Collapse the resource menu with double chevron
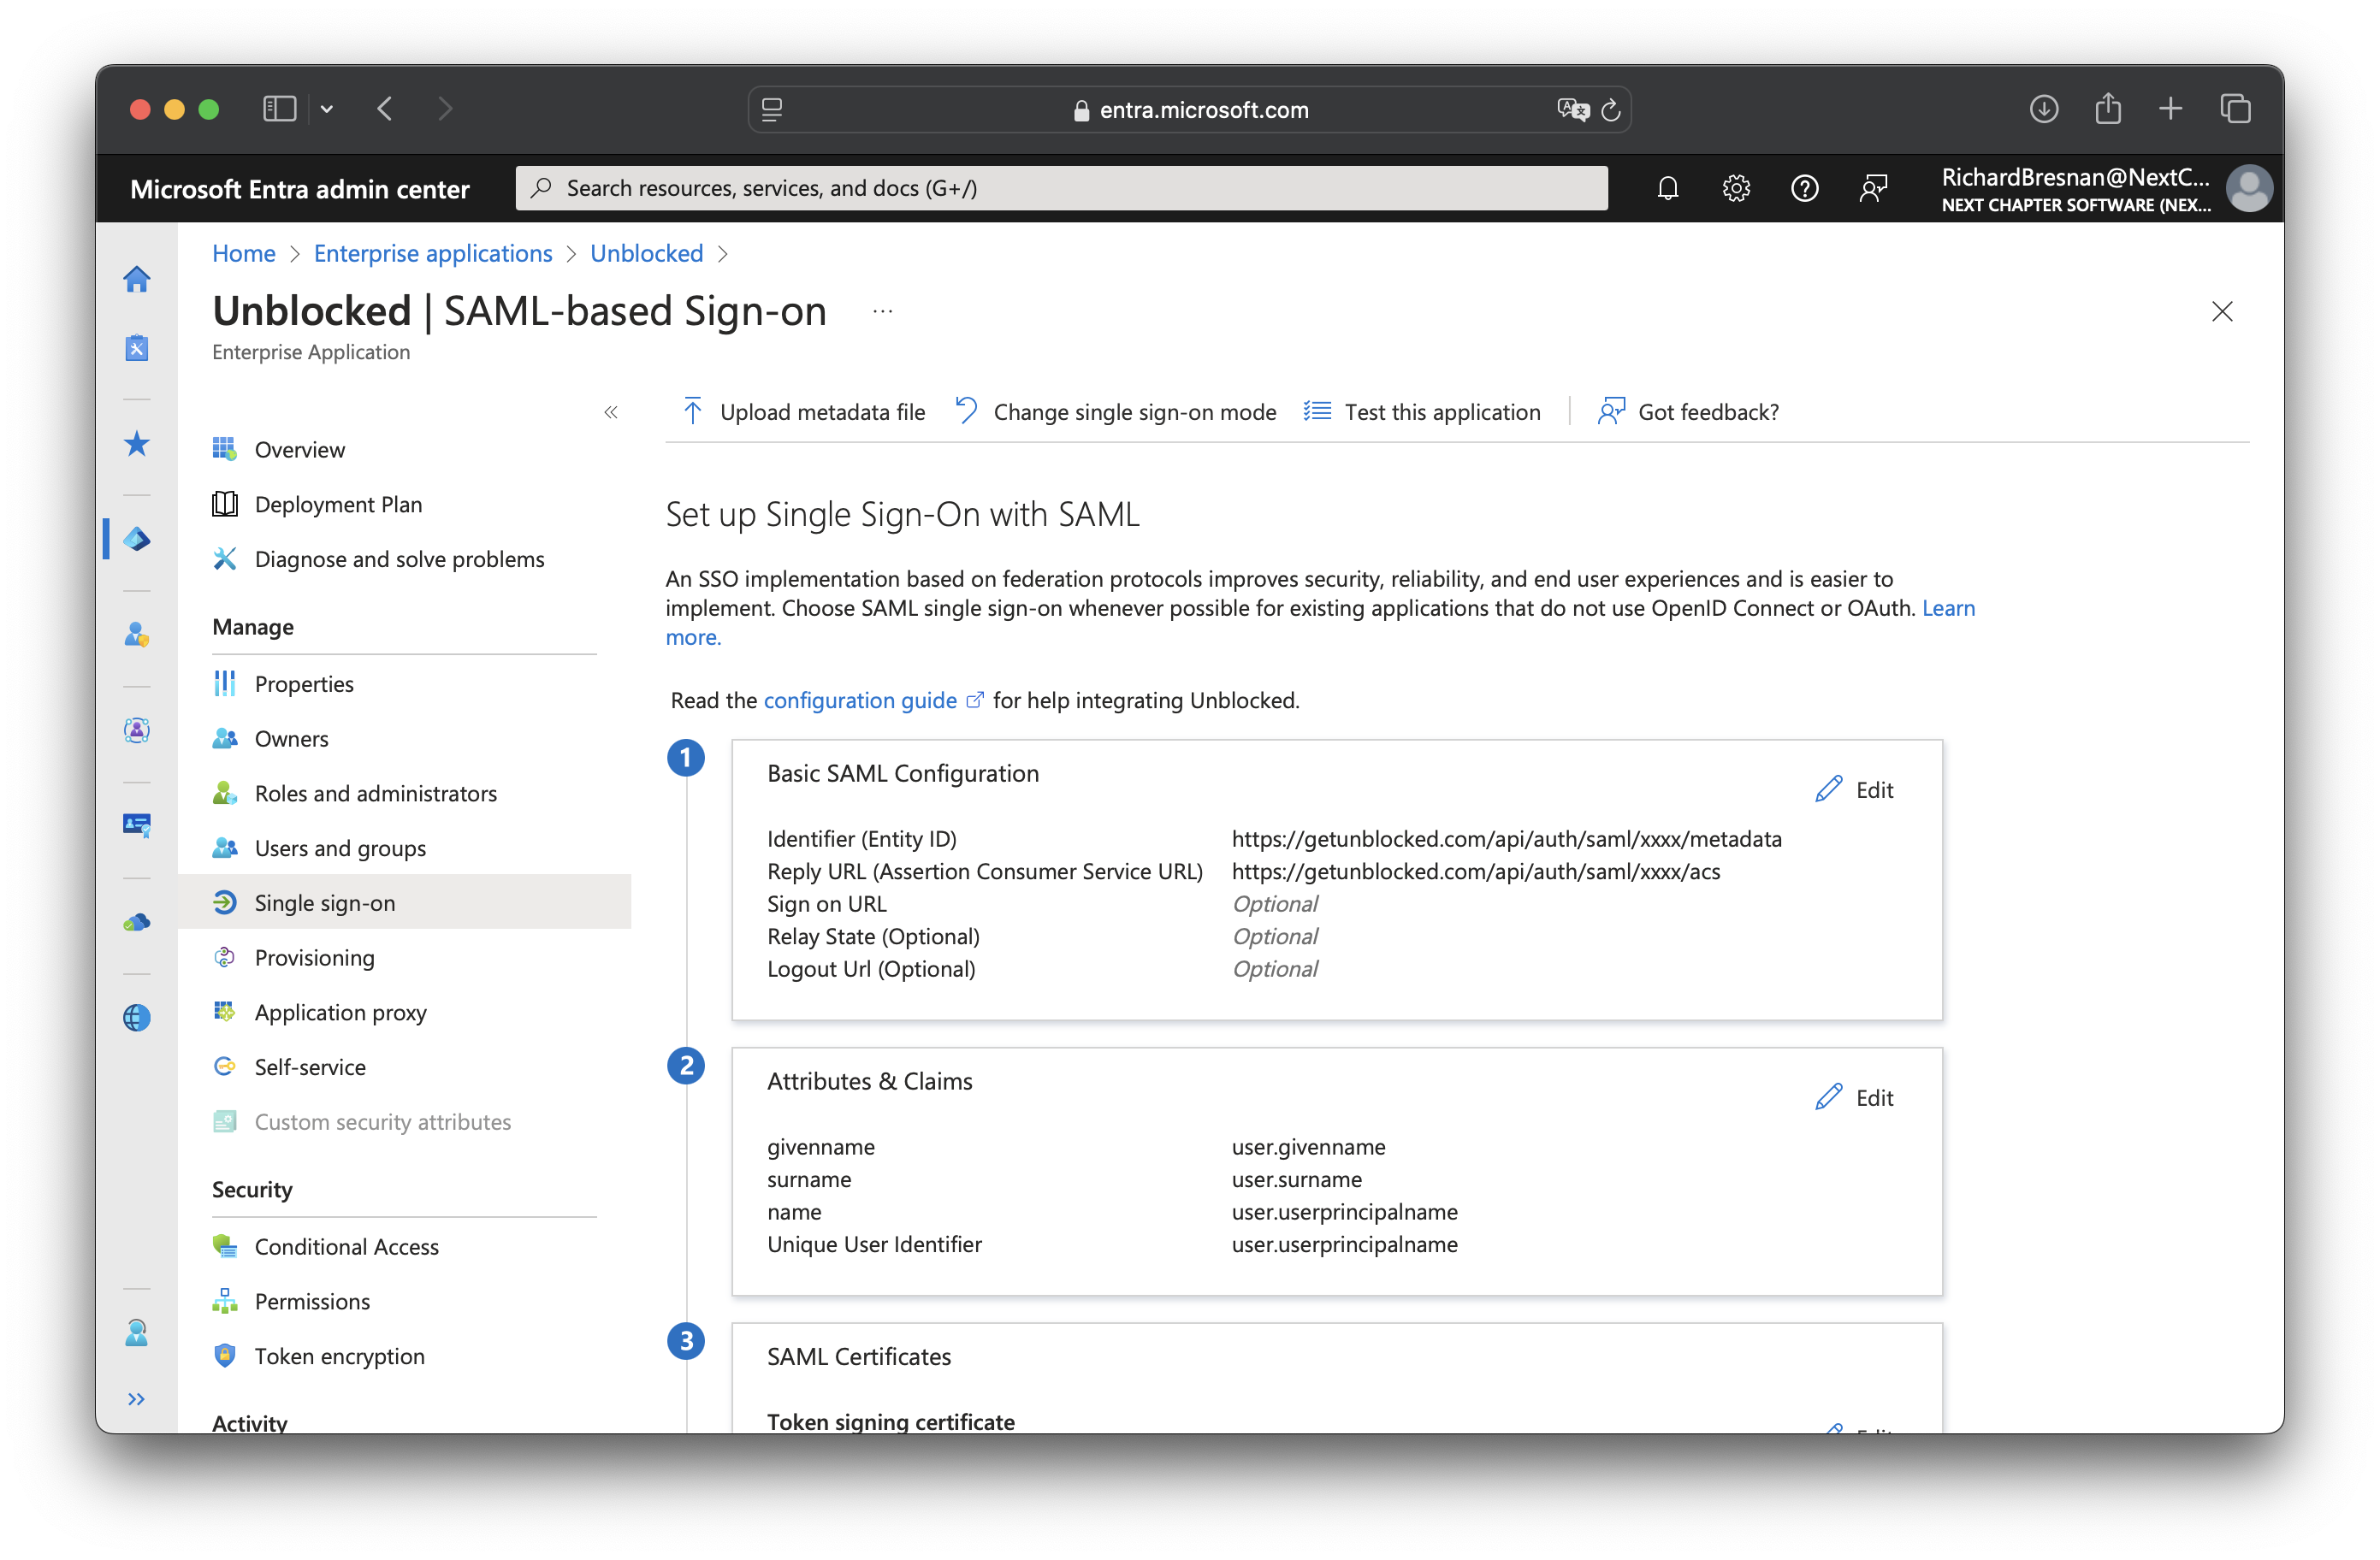Image resolution: width=2380 pixels, height=1560 pixels. [611, 412]
